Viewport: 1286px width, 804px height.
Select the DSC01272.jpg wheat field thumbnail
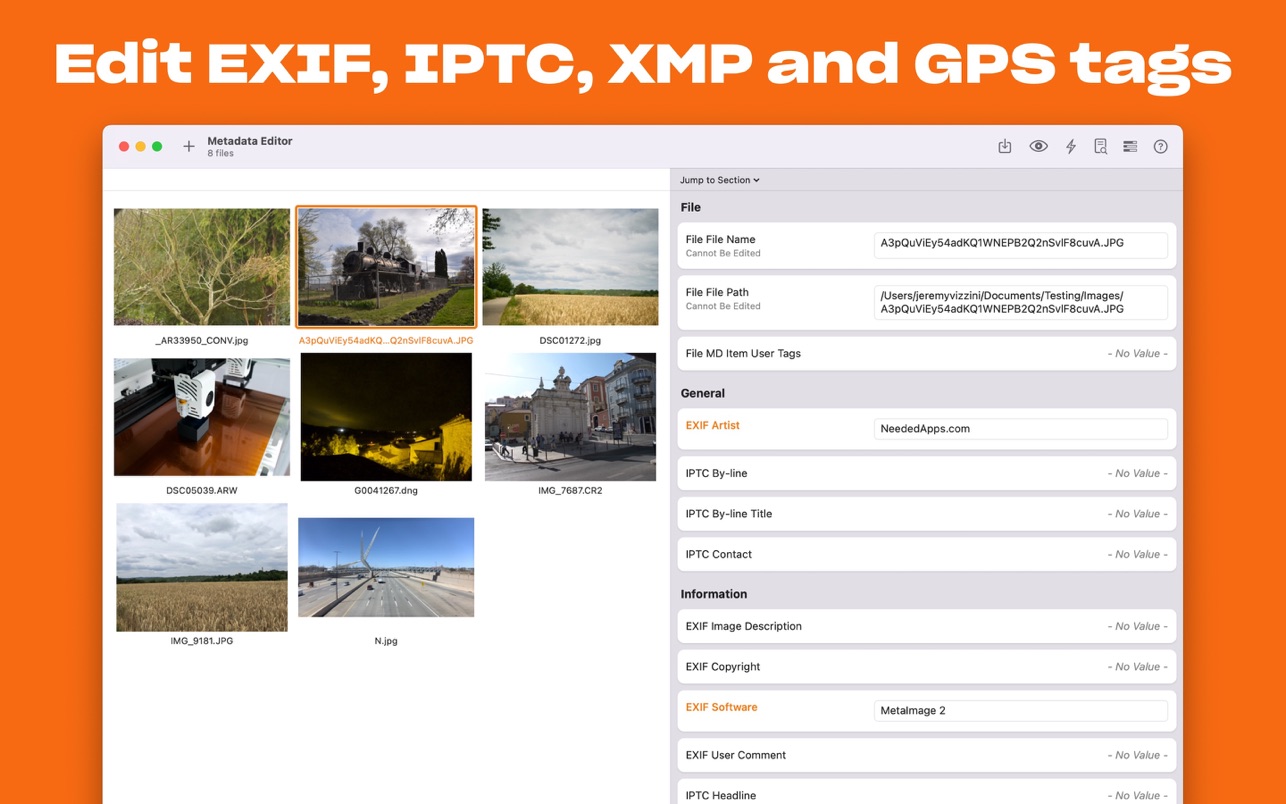pos(570,267)
